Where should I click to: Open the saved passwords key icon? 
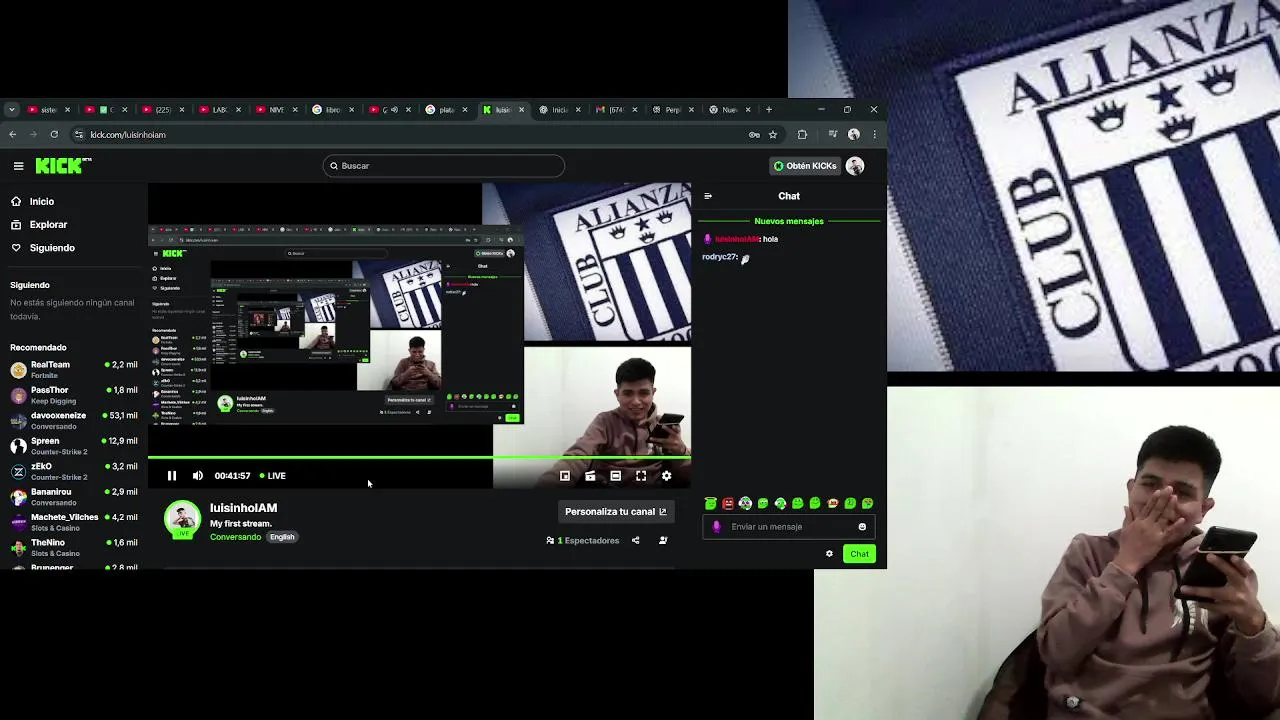pos(754,134)
